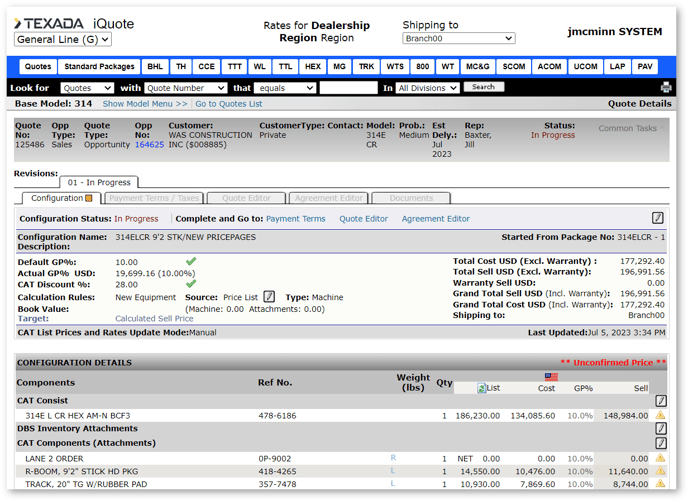Click the refresh icon beside List column

tap(482, 388)
